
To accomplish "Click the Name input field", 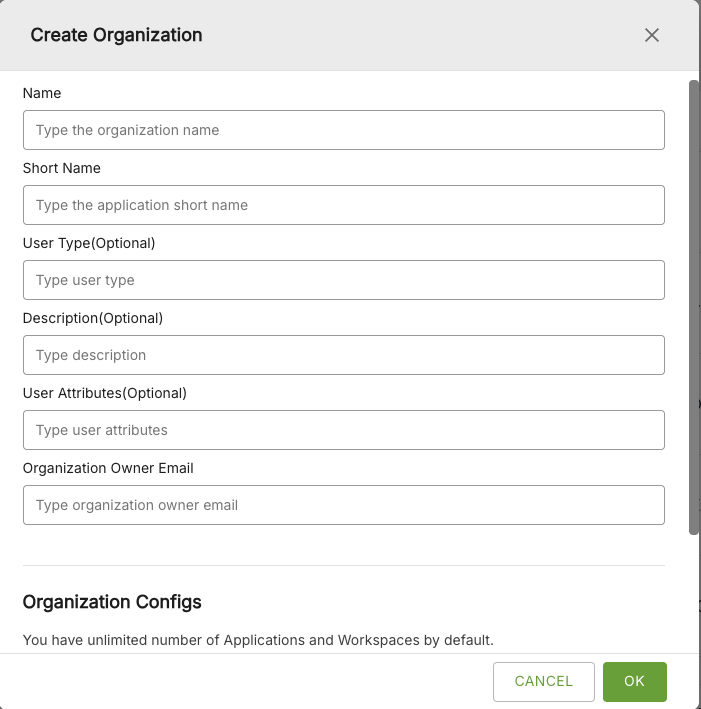I will point(343,130).
